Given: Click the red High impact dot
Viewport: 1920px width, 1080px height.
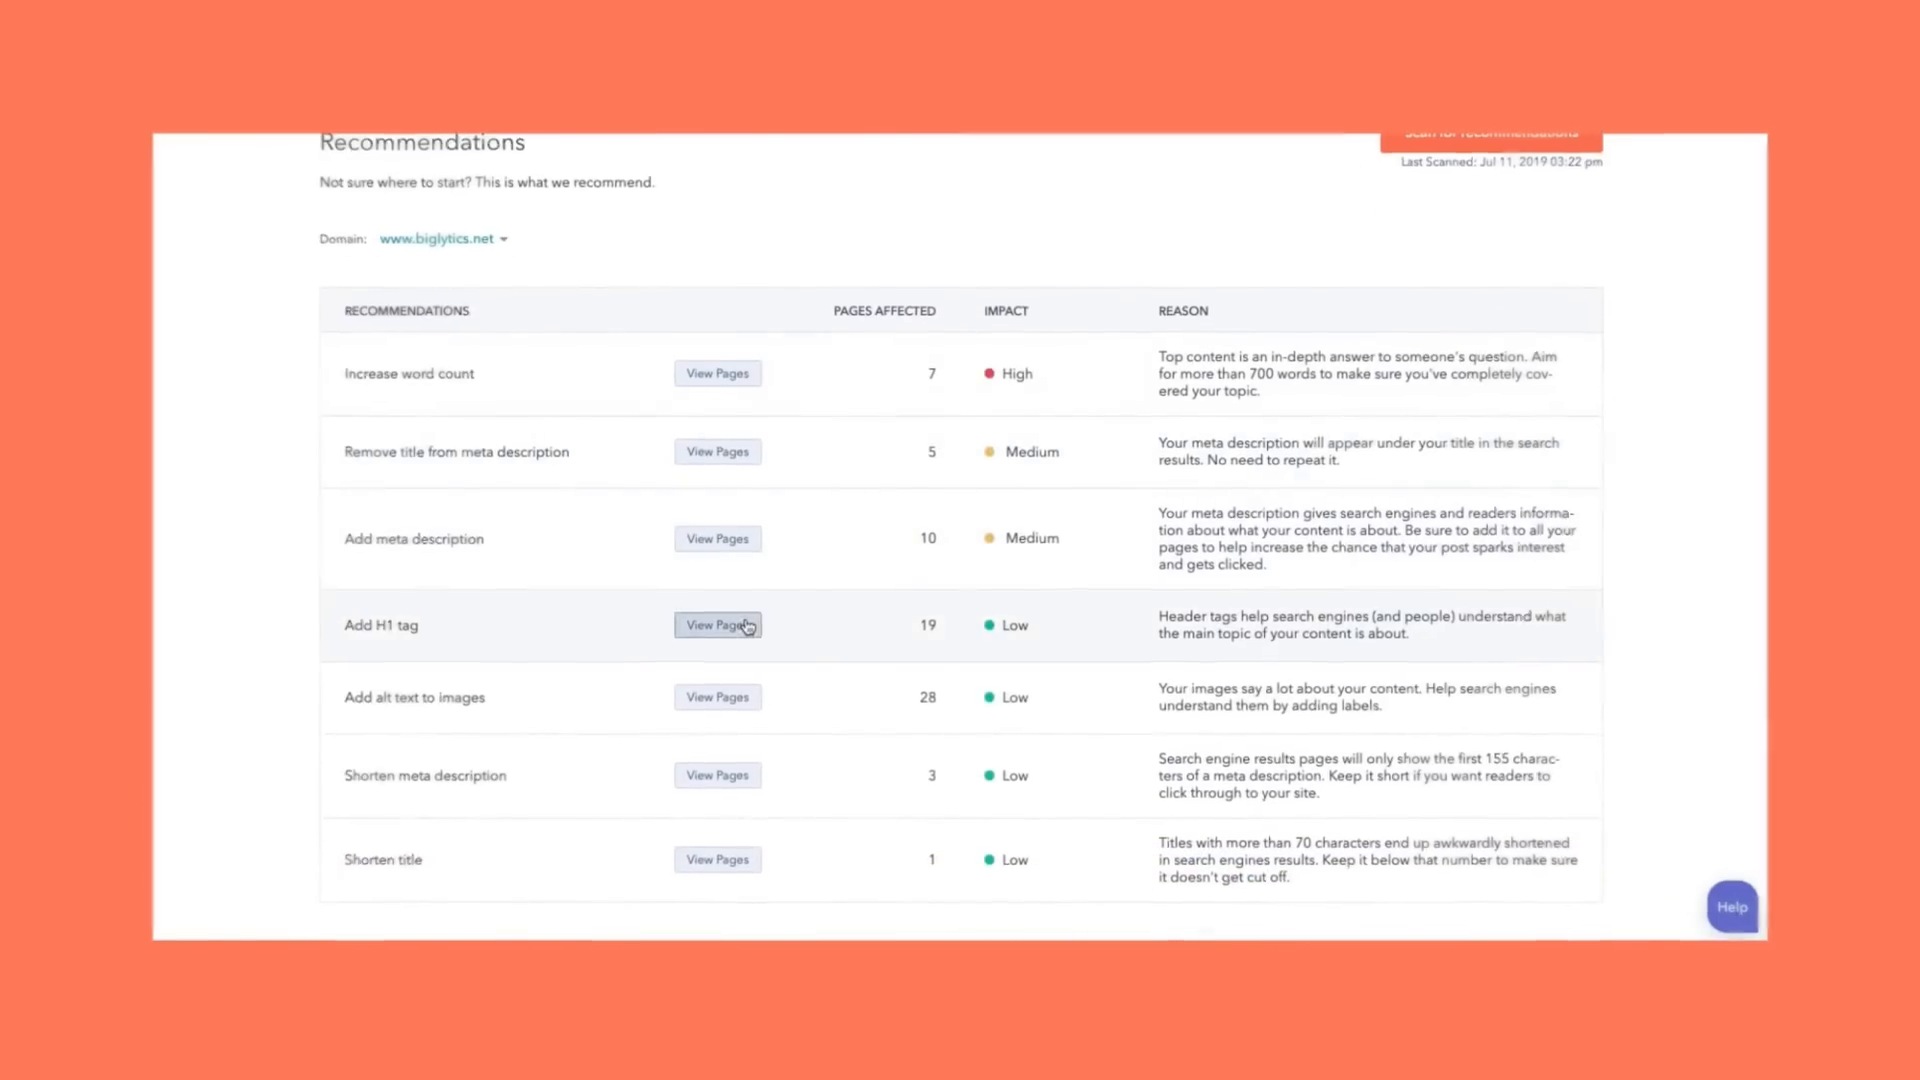Looking at the screenshot, I should click(989, 374).
